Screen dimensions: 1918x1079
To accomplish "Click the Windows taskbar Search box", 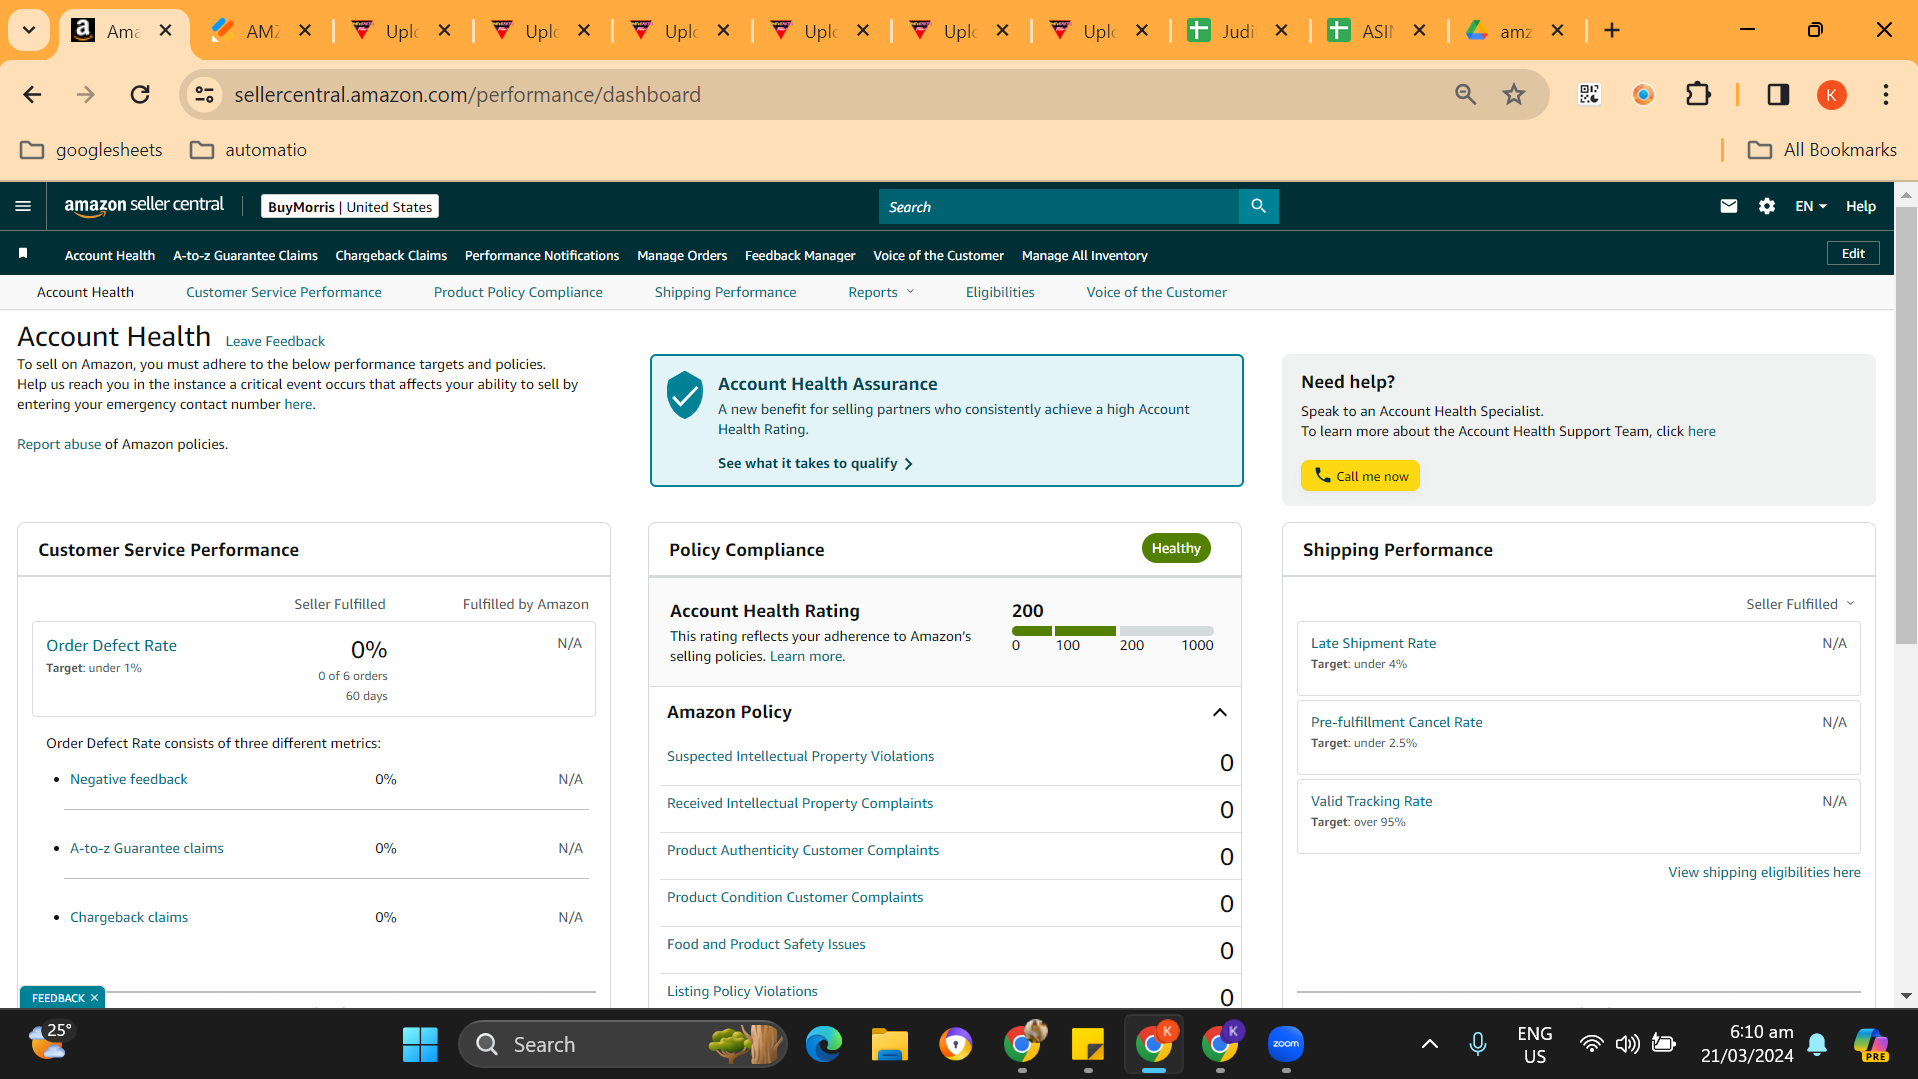I will tap(623, 1045).
